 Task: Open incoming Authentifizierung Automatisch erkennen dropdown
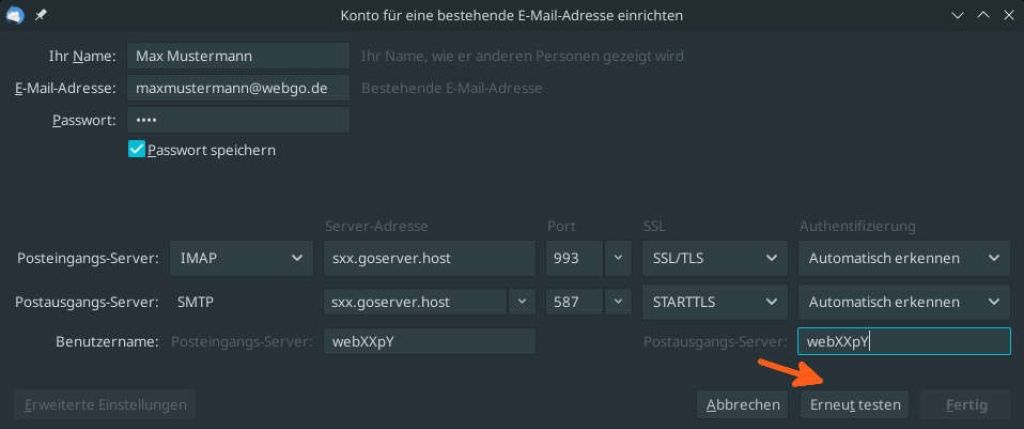[904, 258]
